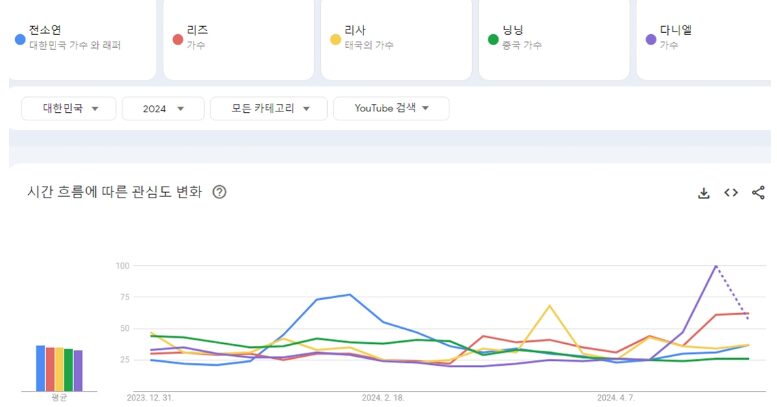Click the green dot for 닝닝
The image size is (777, 407).
493,39
